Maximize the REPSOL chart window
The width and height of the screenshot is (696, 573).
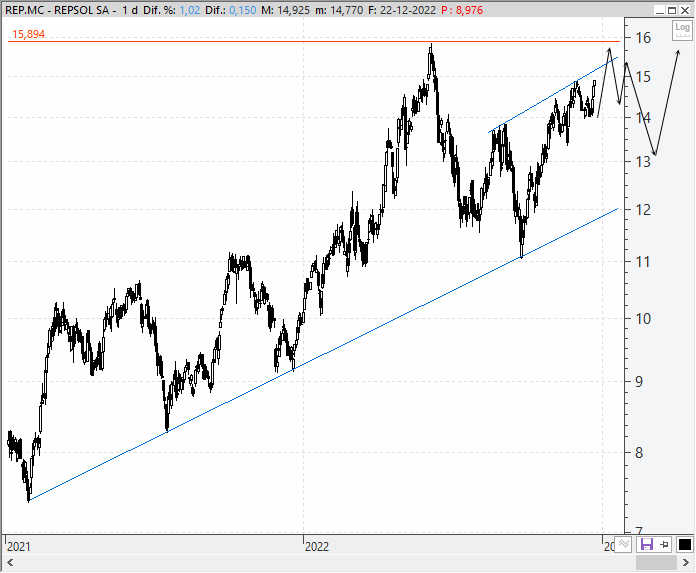[672, 10]
